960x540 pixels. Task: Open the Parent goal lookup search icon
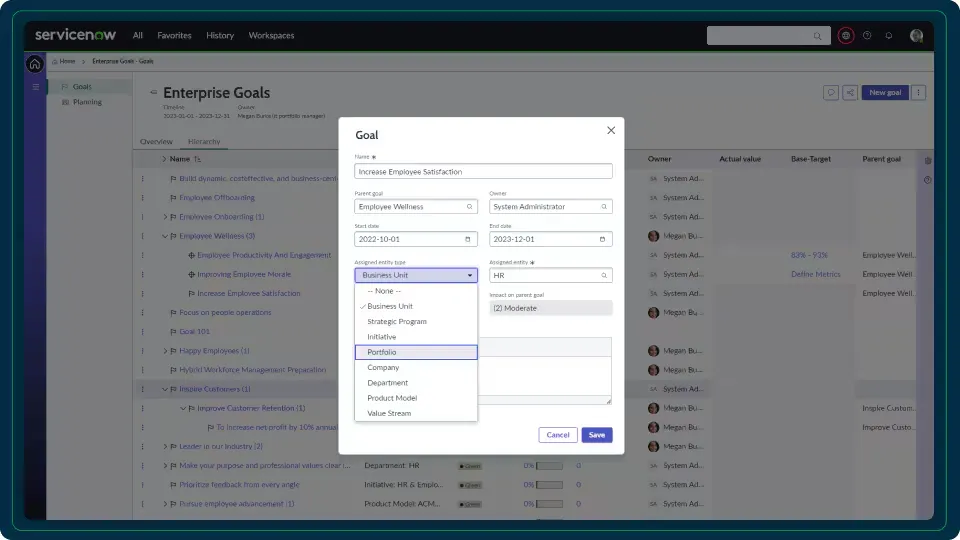coord(470,207)
